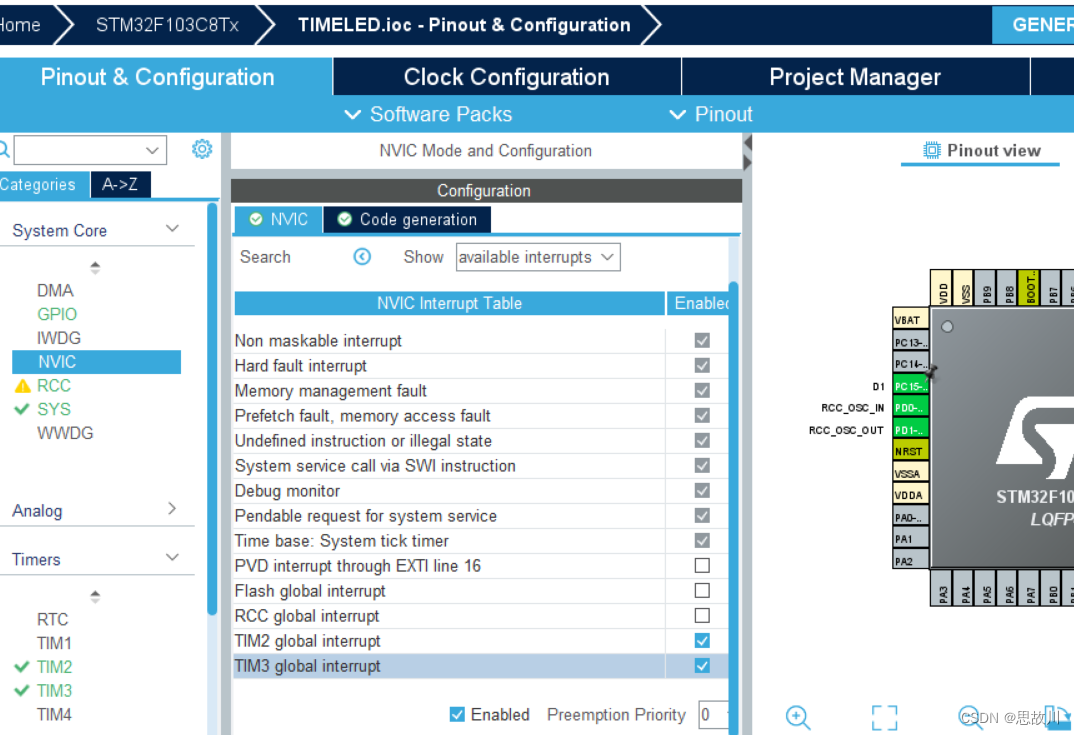The image size is (1074, 735).
Task: Click the yellow warning icon next to RCC
Action: (23, 386)
